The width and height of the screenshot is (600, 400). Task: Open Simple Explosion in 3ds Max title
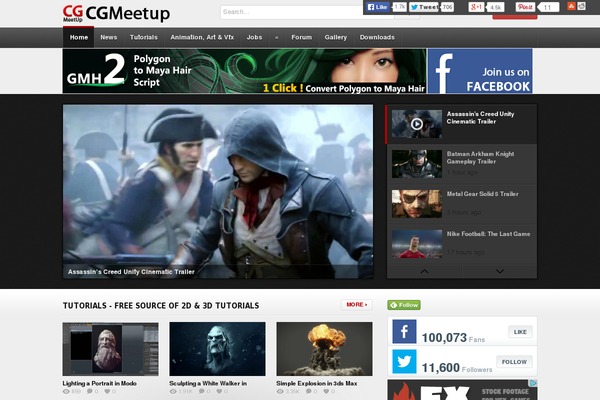tap(317, 383)
